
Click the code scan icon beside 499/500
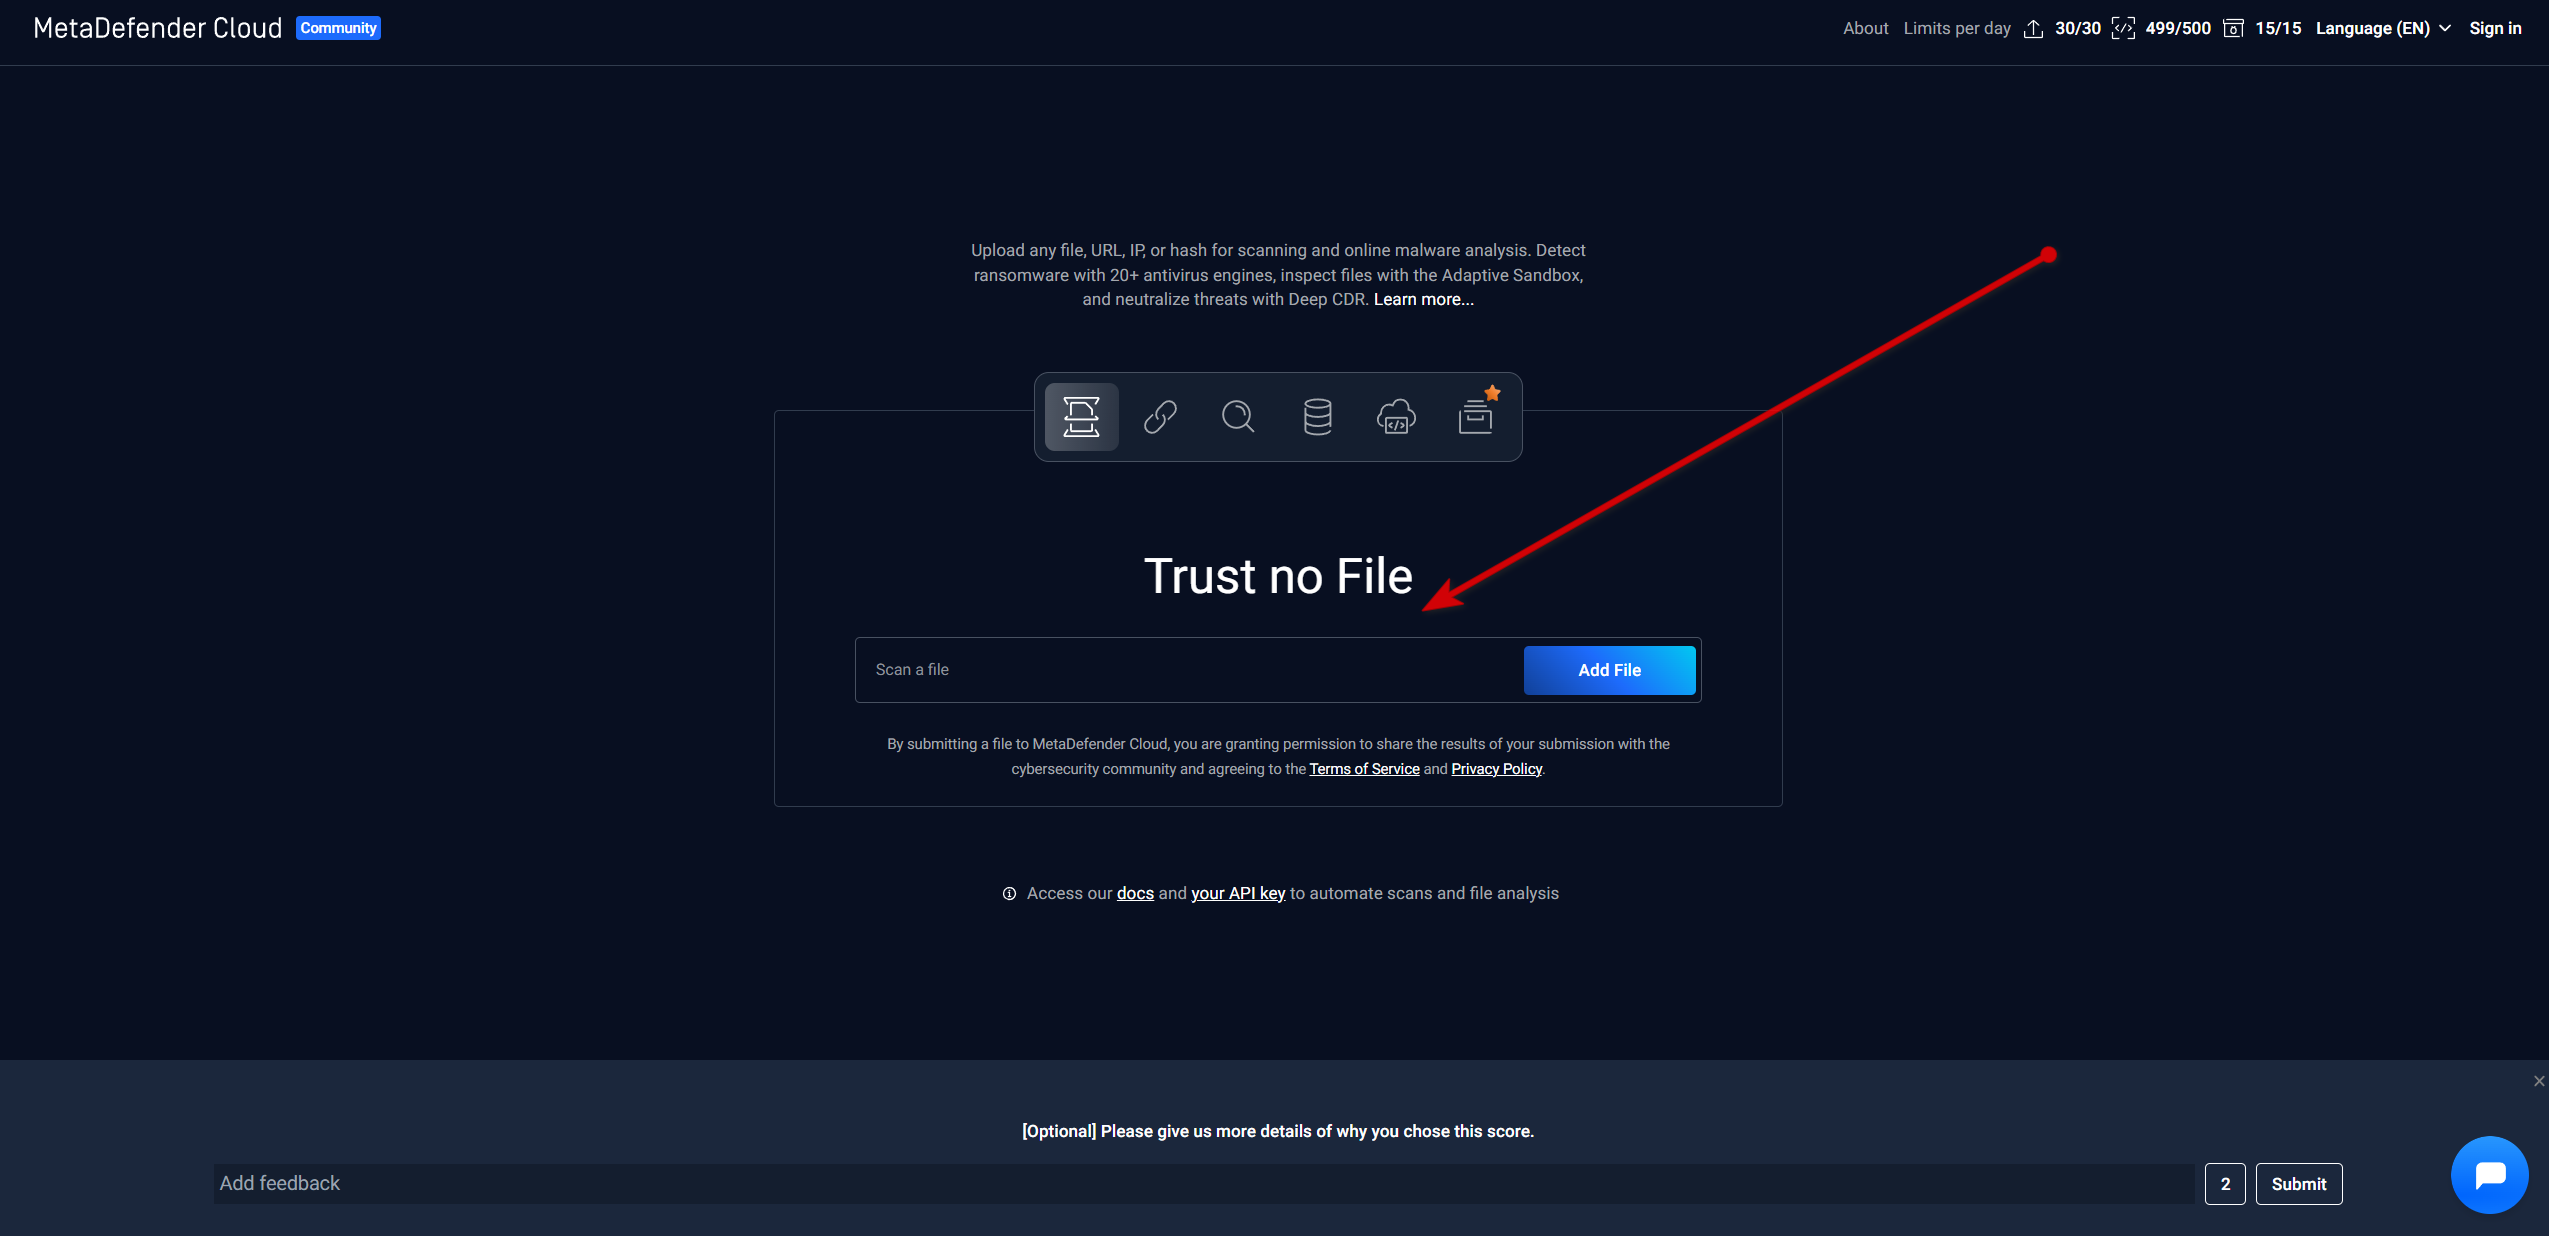(x=2123, y=29)
